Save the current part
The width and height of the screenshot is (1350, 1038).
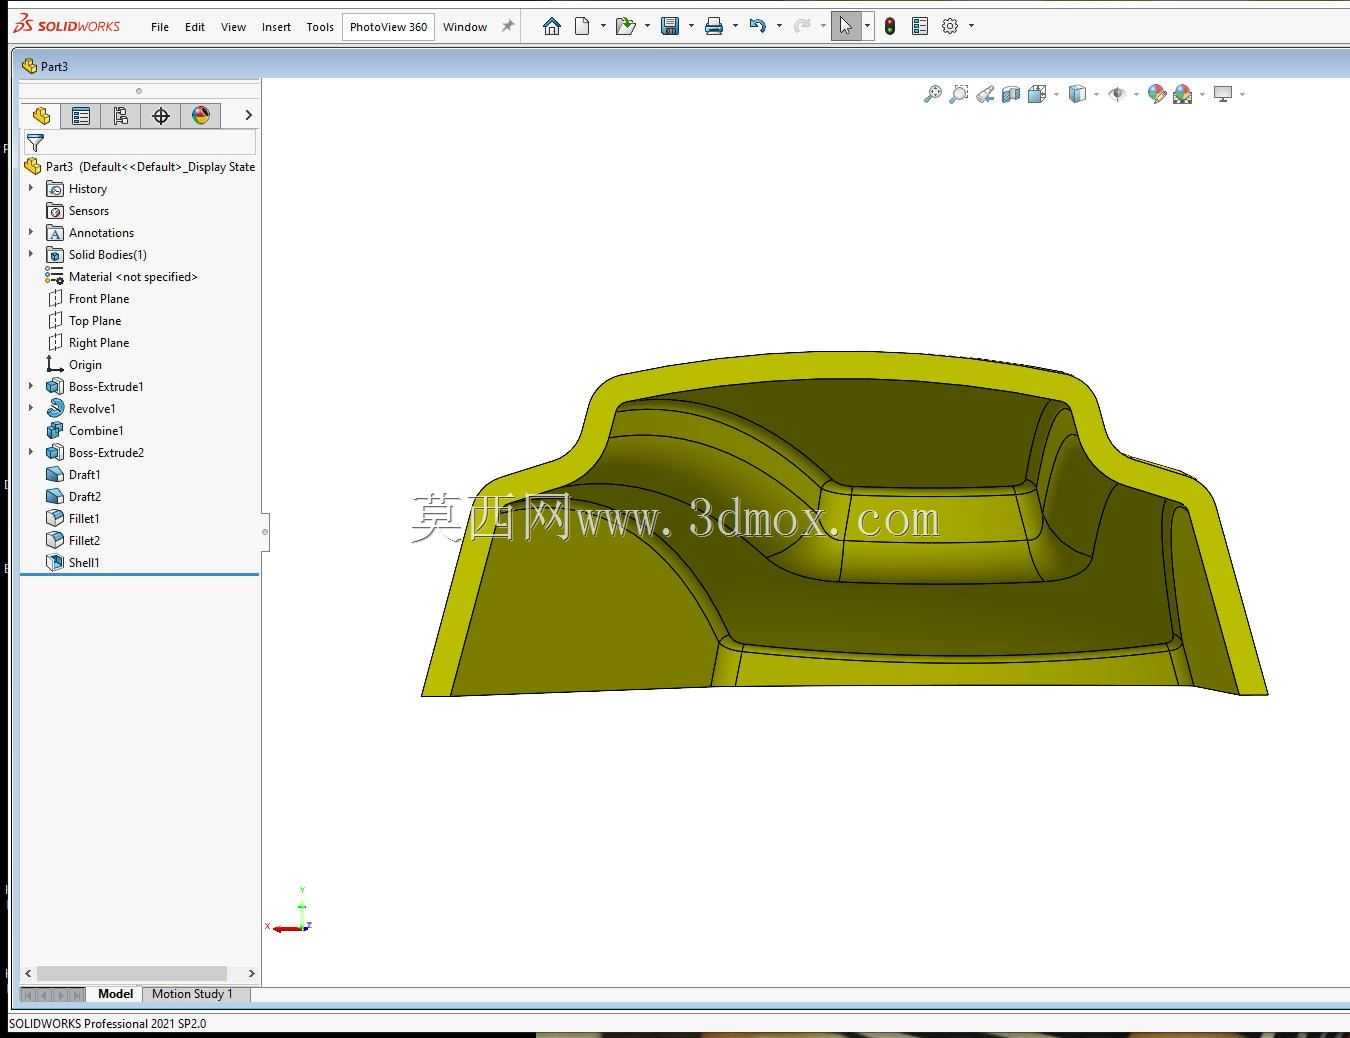pos(670,26)
